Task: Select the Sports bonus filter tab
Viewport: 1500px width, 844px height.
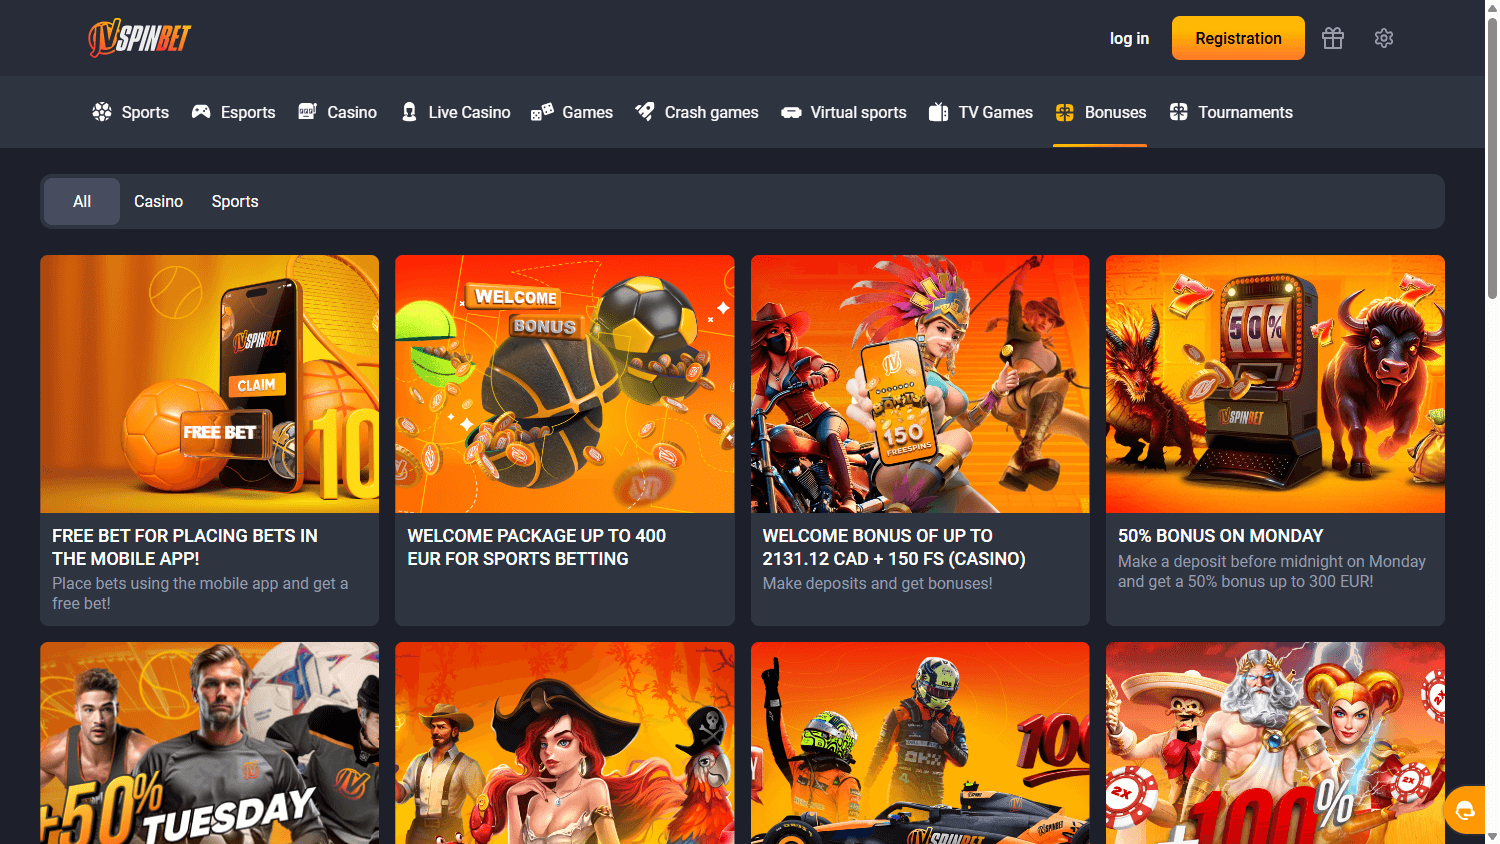Action: pyautogui.click(x=235, y=201)
